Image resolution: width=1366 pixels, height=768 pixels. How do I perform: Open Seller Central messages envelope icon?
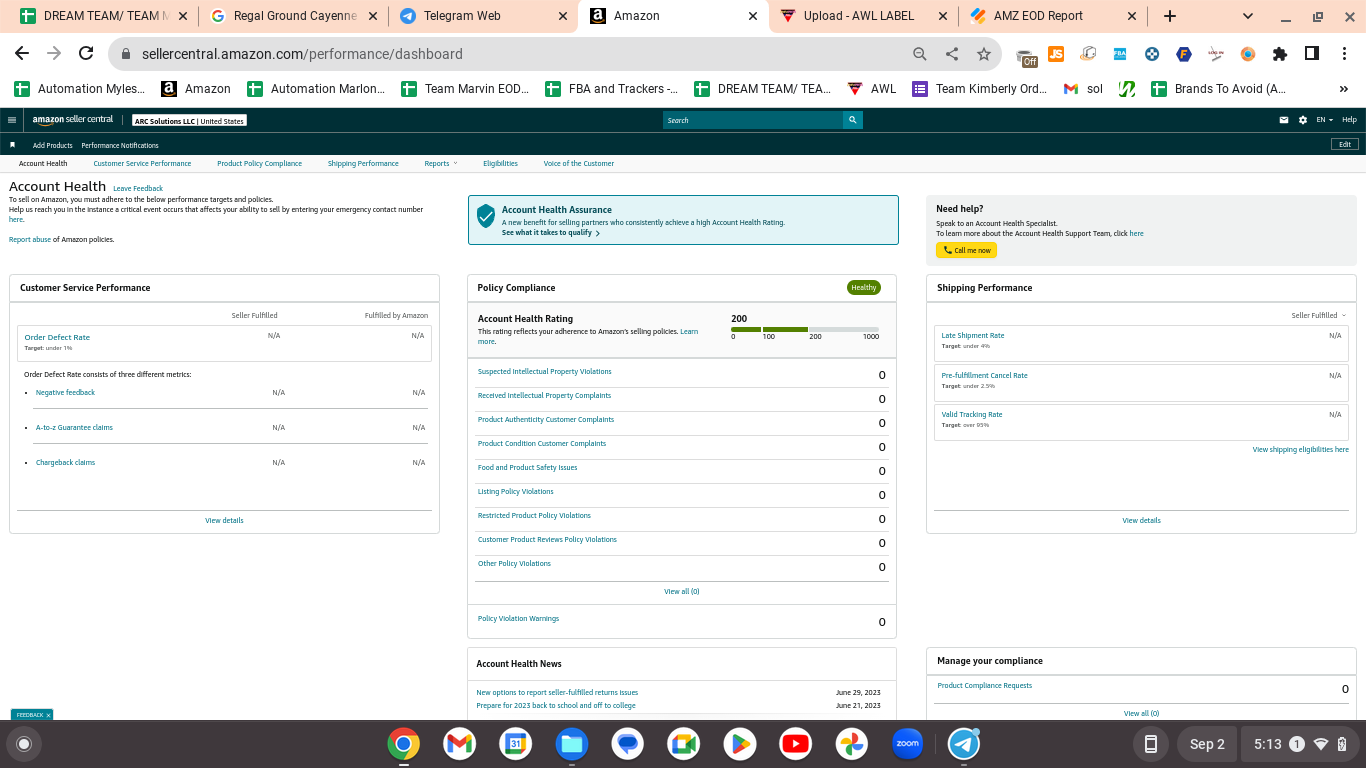(1284, 120)
